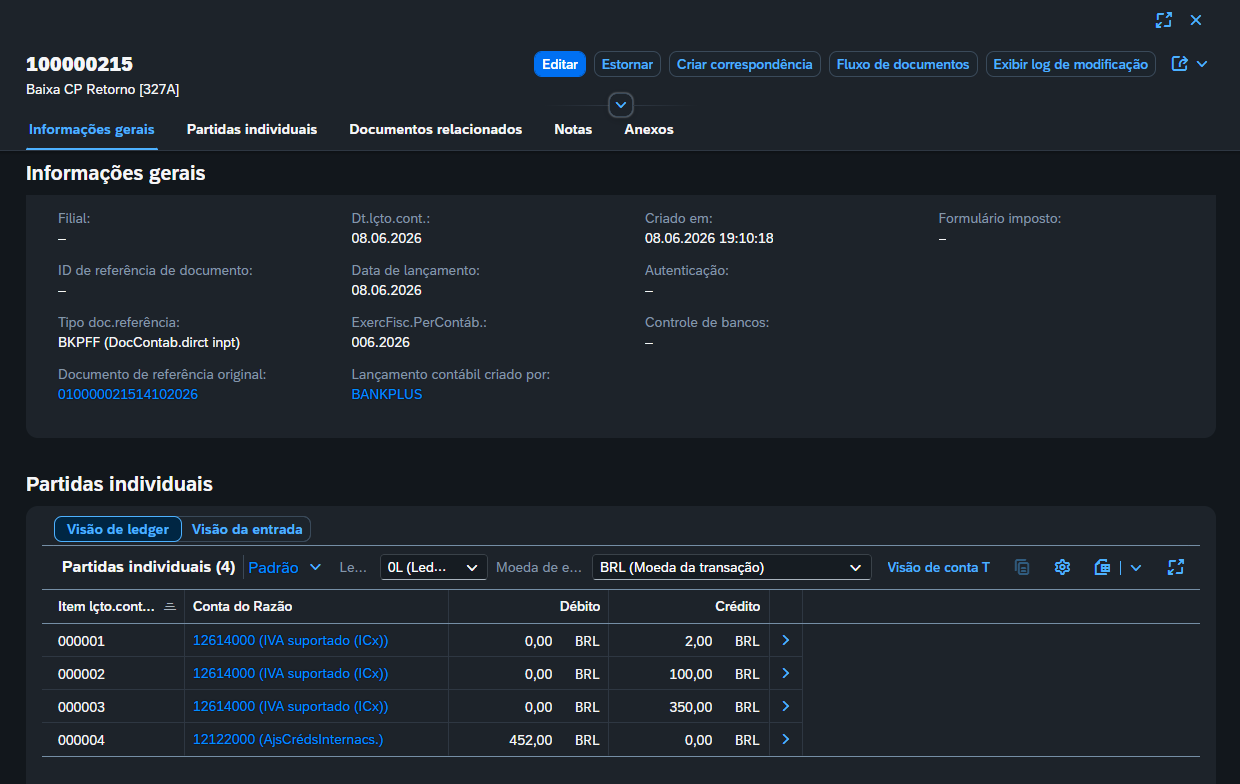The height and width of the screenshot is (784, 1240).
Task: Click Exibir log de modificação
Action: coord(1071,64)
